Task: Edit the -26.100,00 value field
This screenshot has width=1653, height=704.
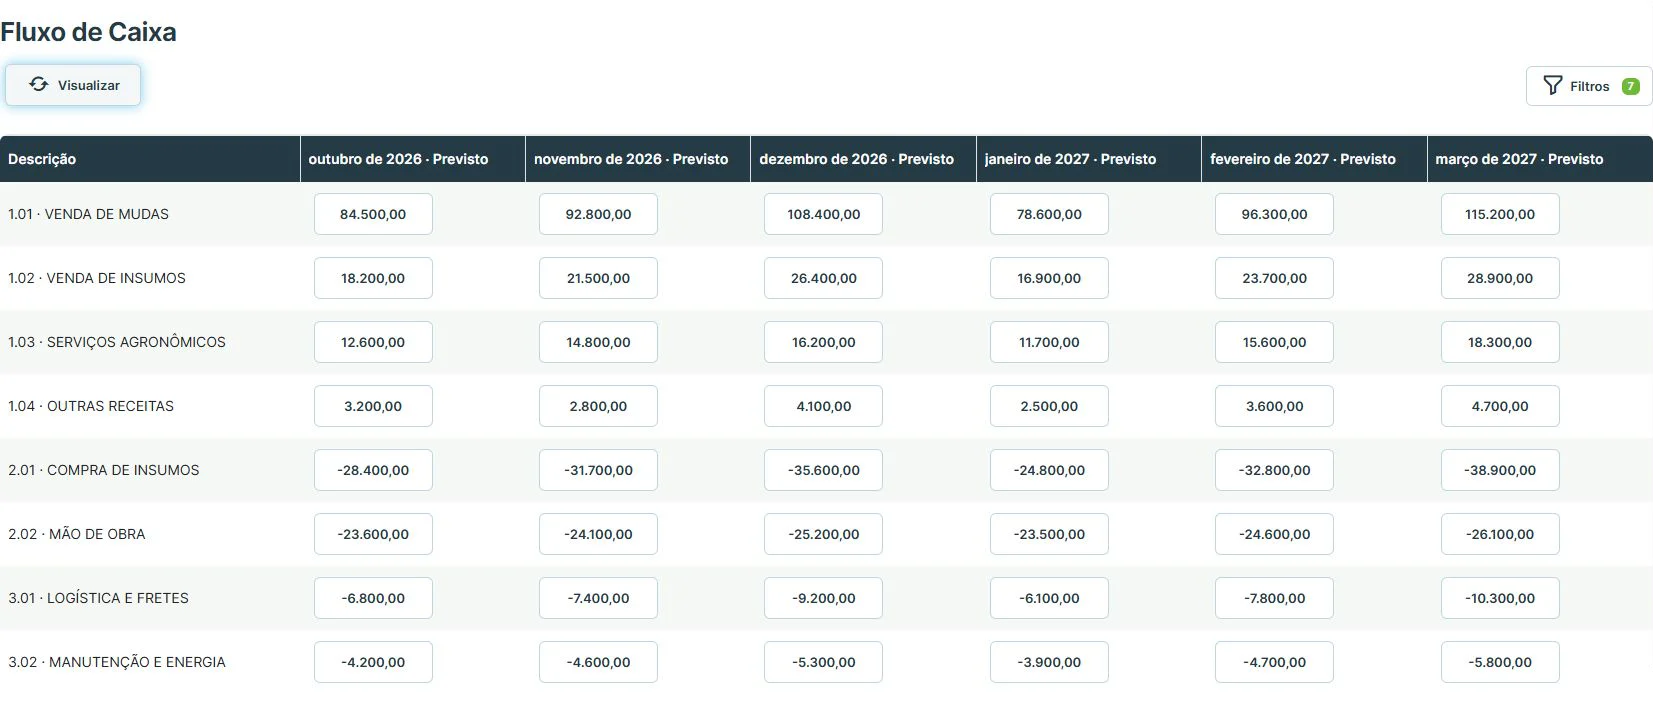Action: (1500, 534)
